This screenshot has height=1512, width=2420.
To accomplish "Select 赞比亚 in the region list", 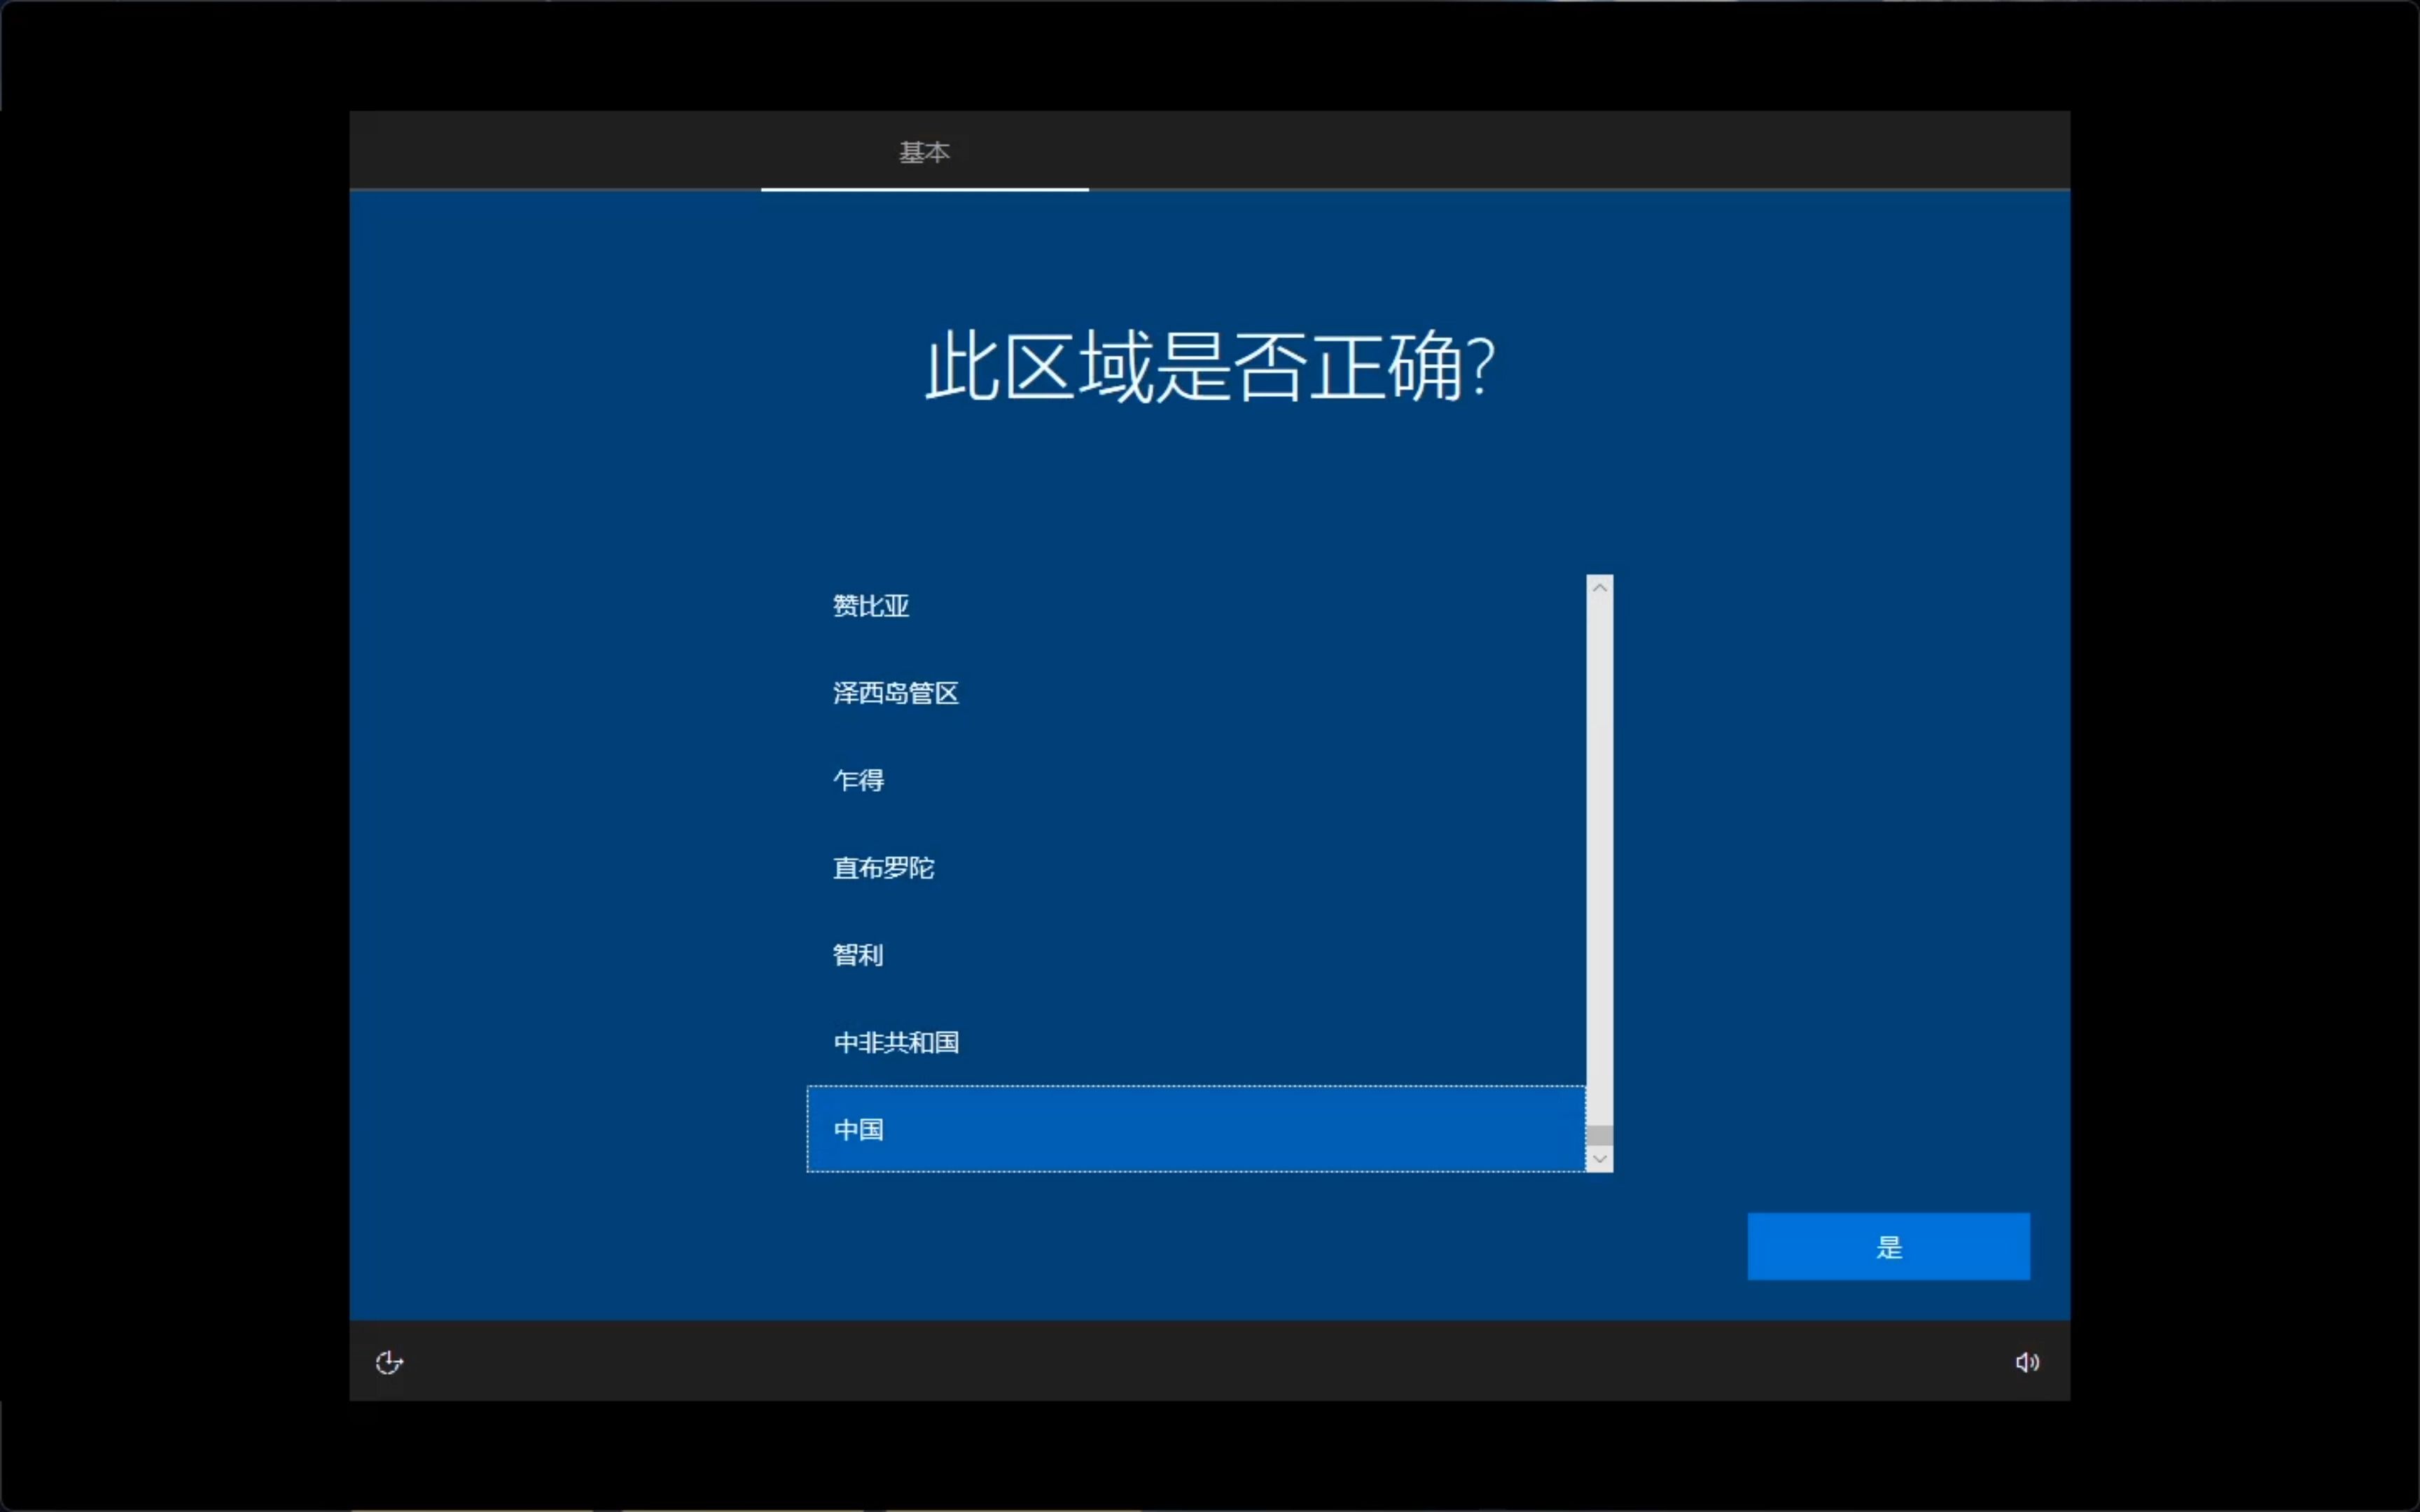I will click(1196, 605).
